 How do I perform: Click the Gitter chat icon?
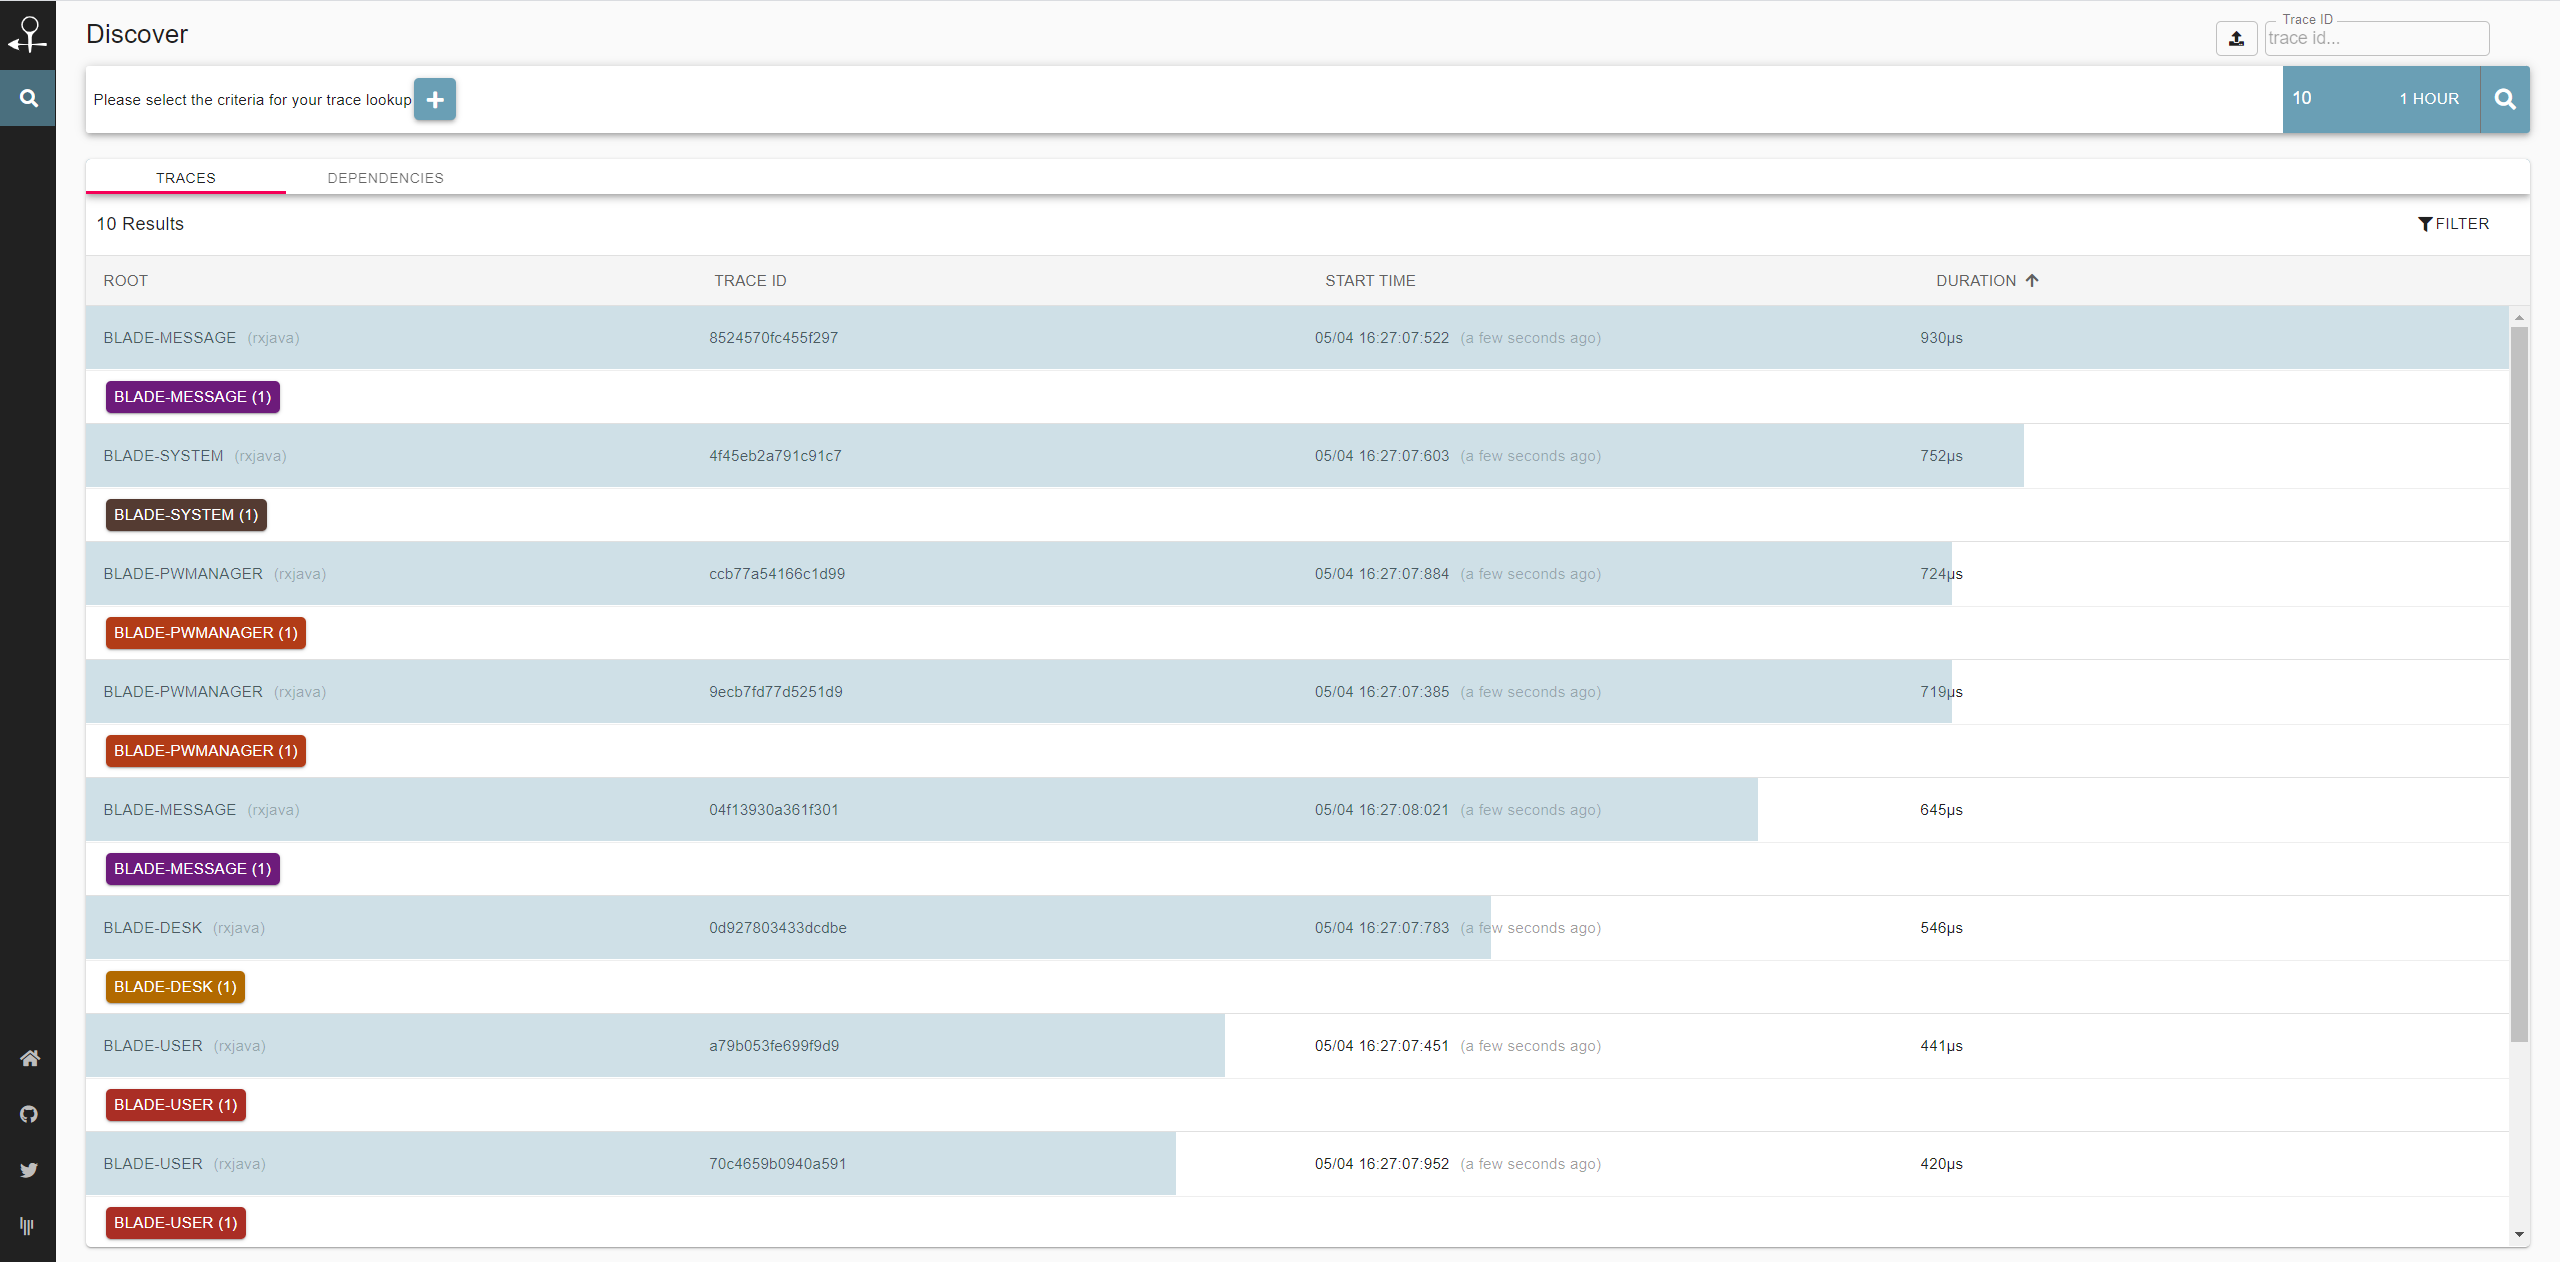[x=27, y=1226]
